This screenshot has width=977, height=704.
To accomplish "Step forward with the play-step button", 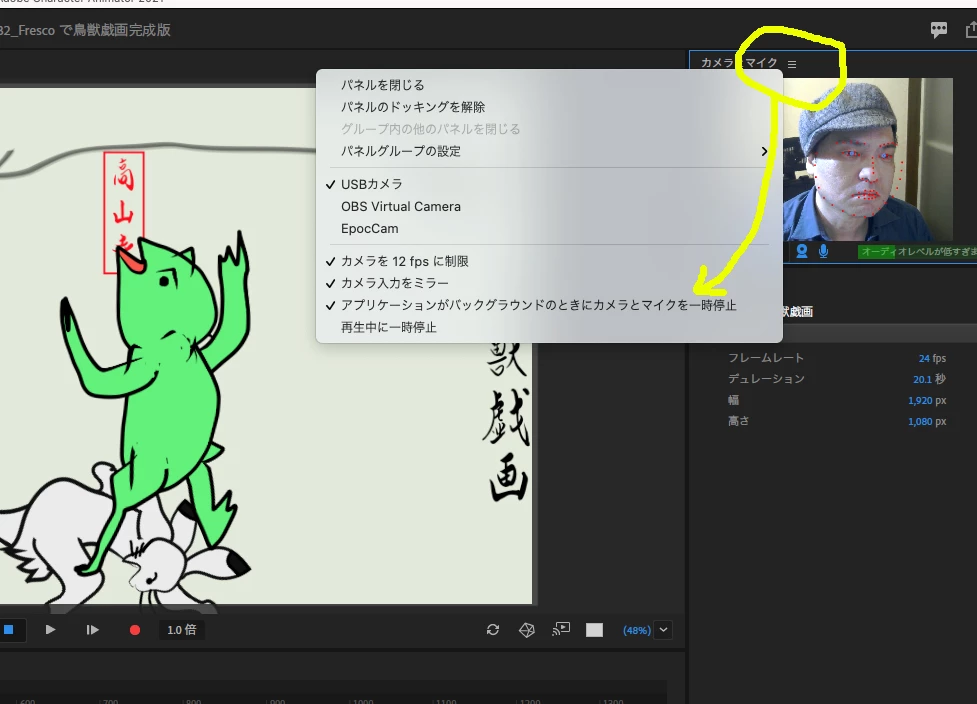I will [92, 630].
